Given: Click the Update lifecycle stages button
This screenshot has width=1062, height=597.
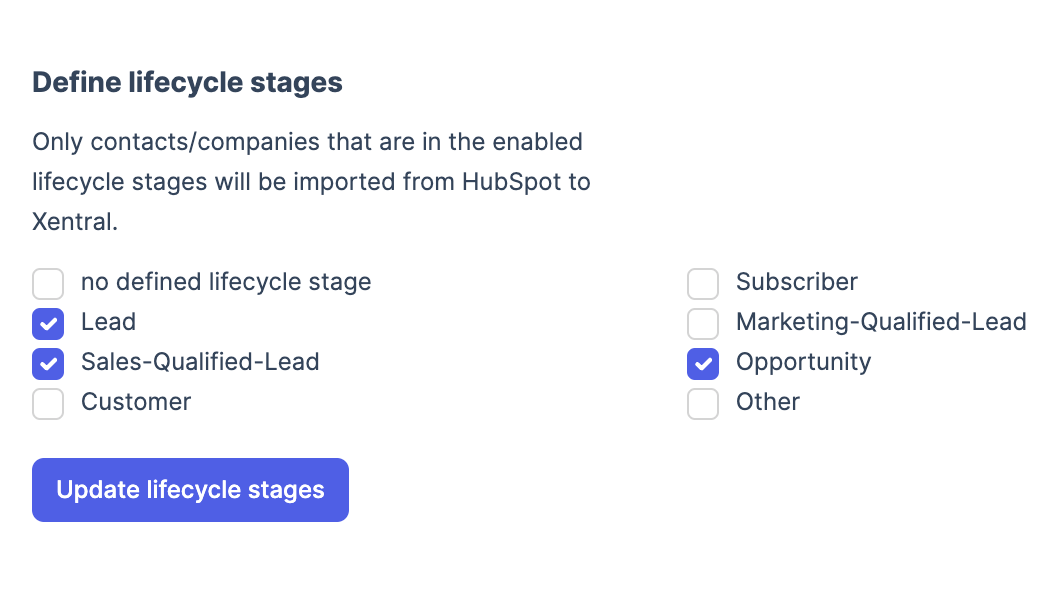Looking at the screenshot, I should click(x=190, y=490).
